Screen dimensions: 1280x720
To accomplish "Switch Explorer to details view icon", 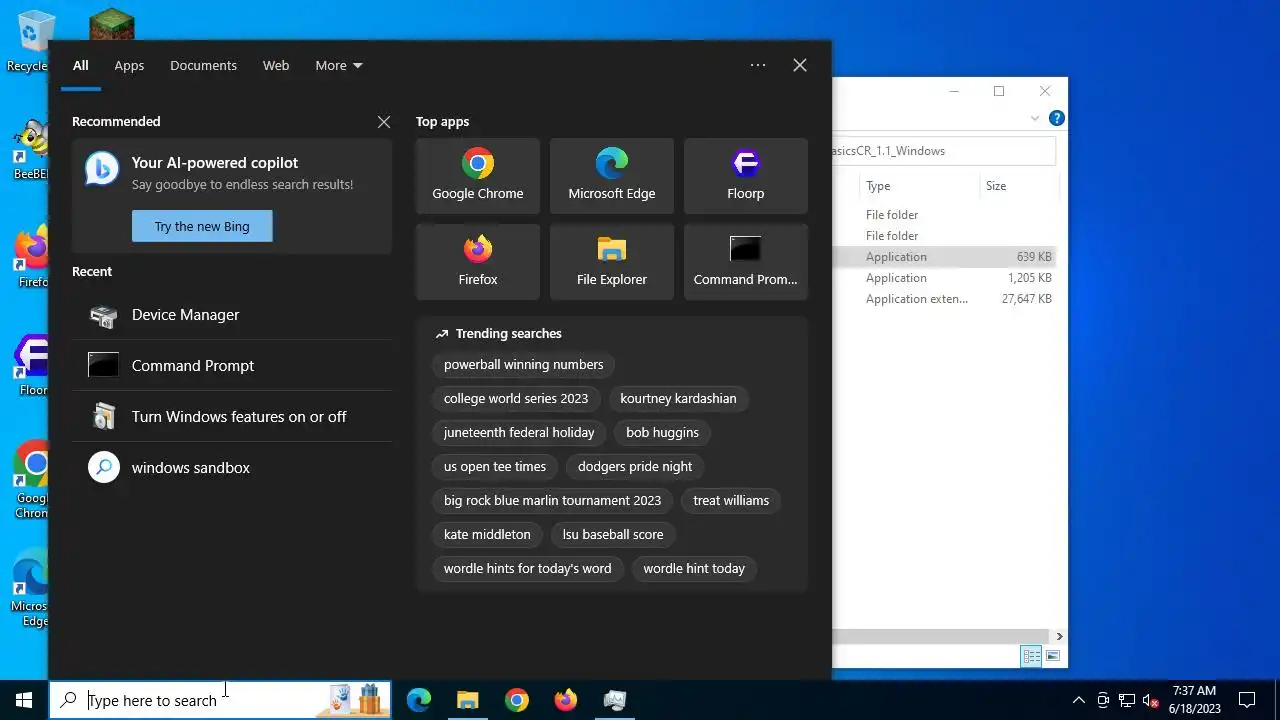I will (x=1031, y=656).
